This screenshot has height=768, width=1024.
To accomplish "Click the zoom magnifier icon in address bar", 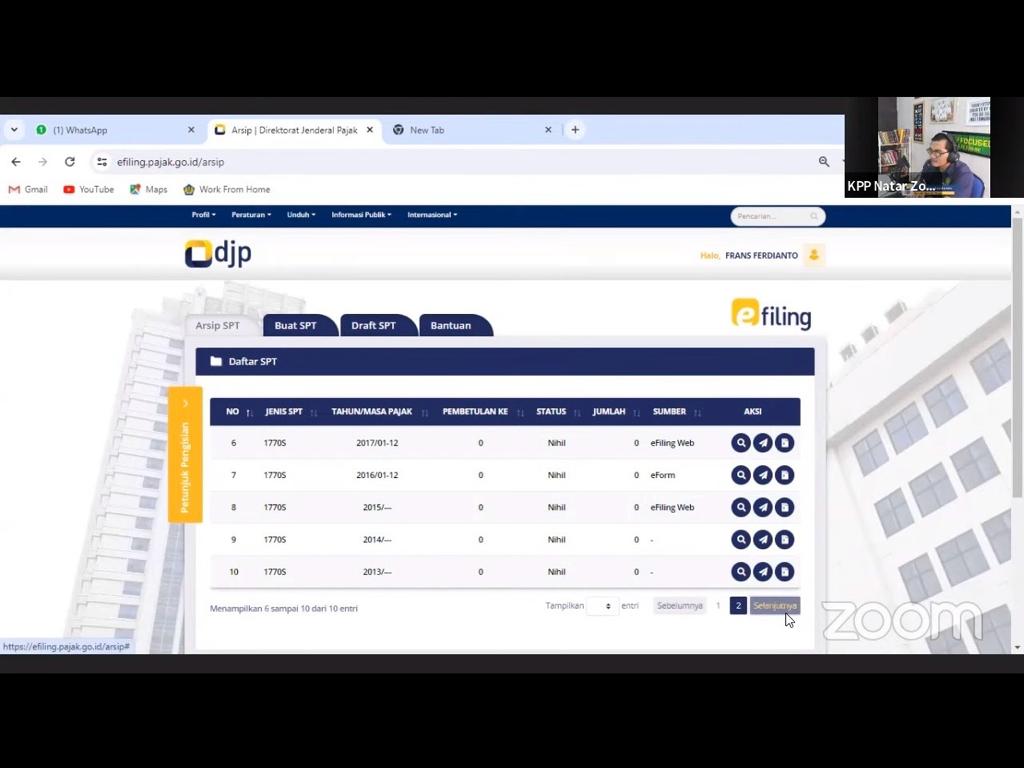I will (824, 162).
